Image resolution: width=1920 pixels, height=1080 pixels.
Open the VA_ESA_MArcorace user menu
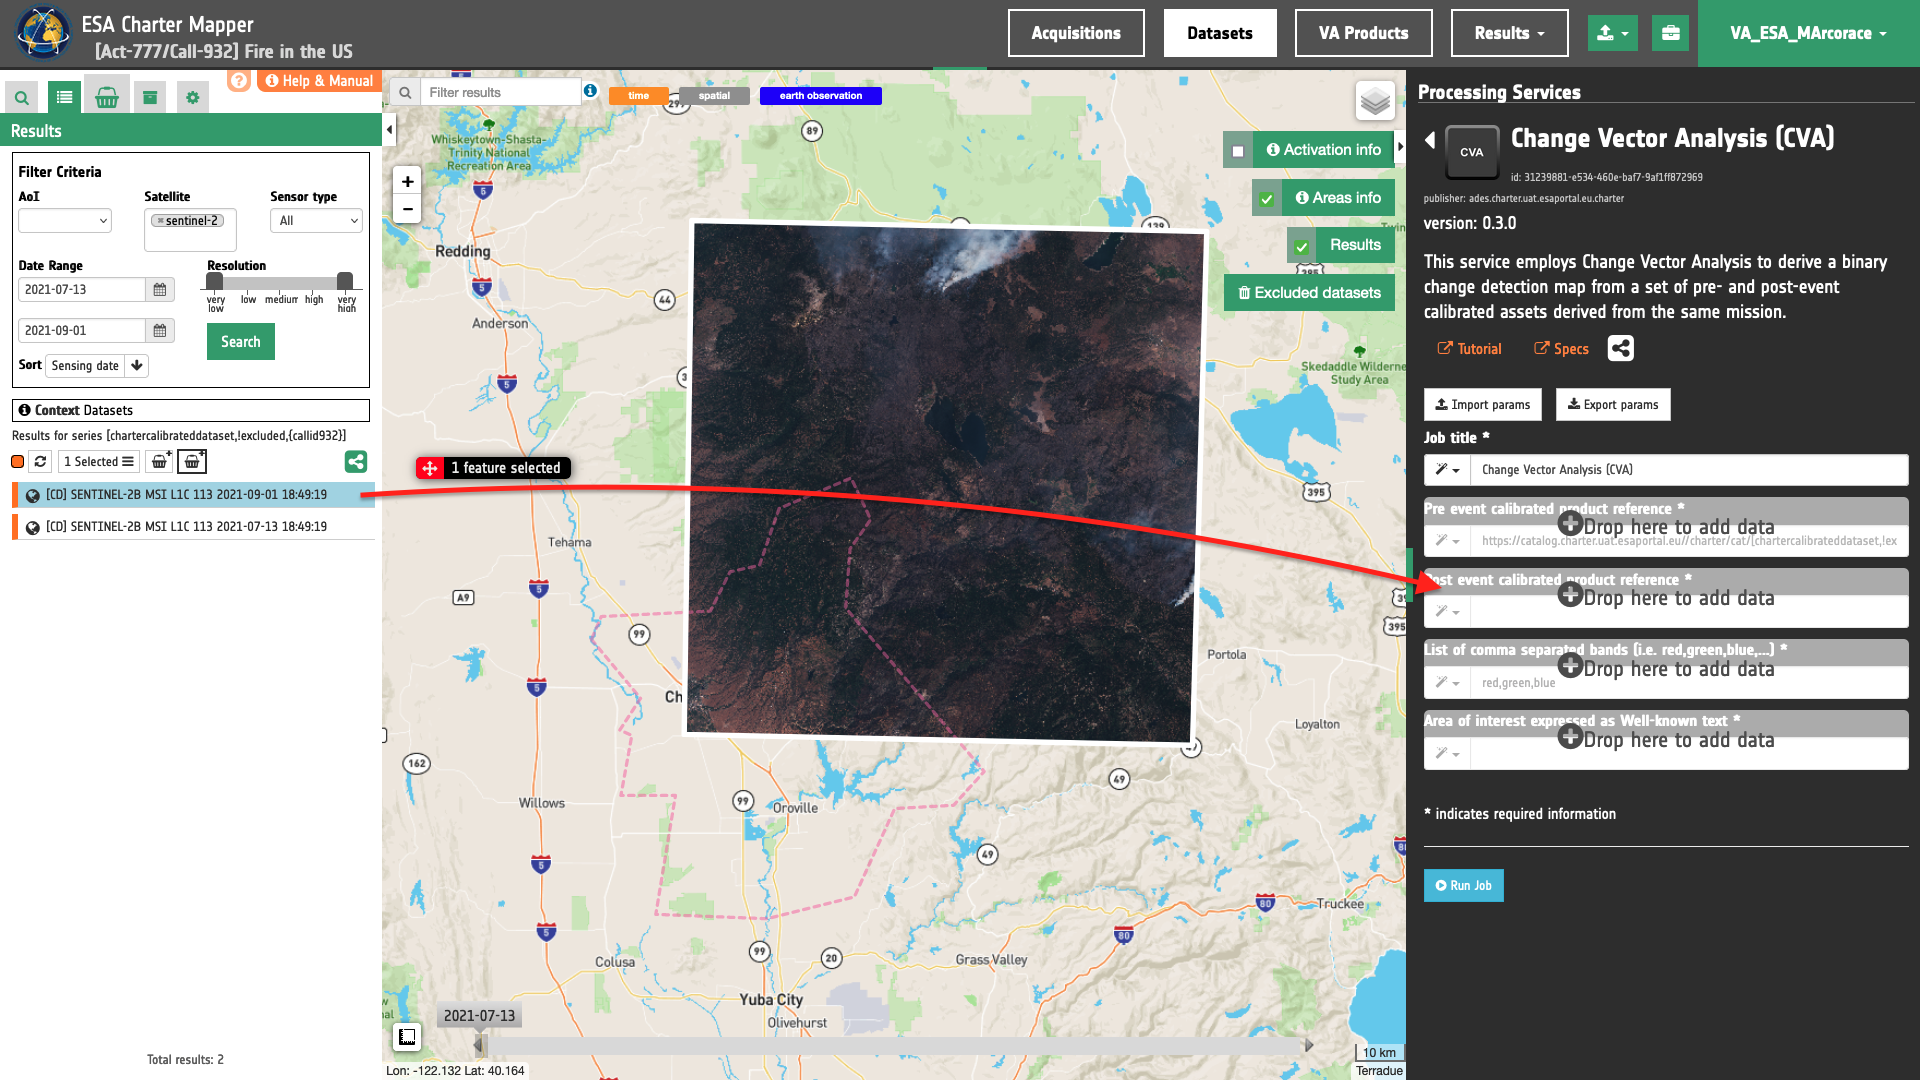[1809, 33]
